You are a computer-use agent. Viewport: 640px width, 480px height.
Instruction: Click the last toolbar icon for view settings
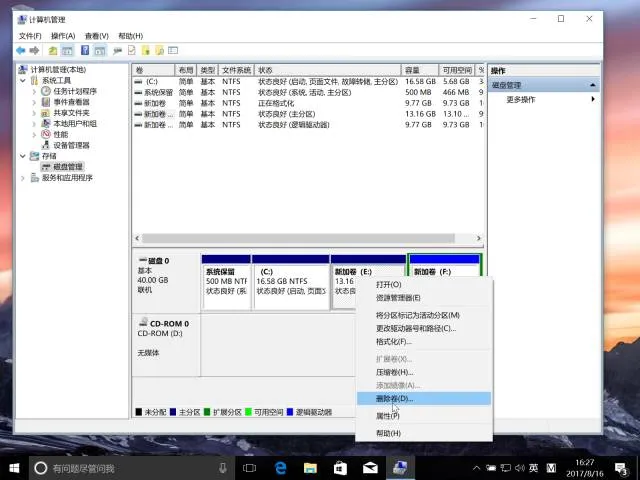click(173, 50)
